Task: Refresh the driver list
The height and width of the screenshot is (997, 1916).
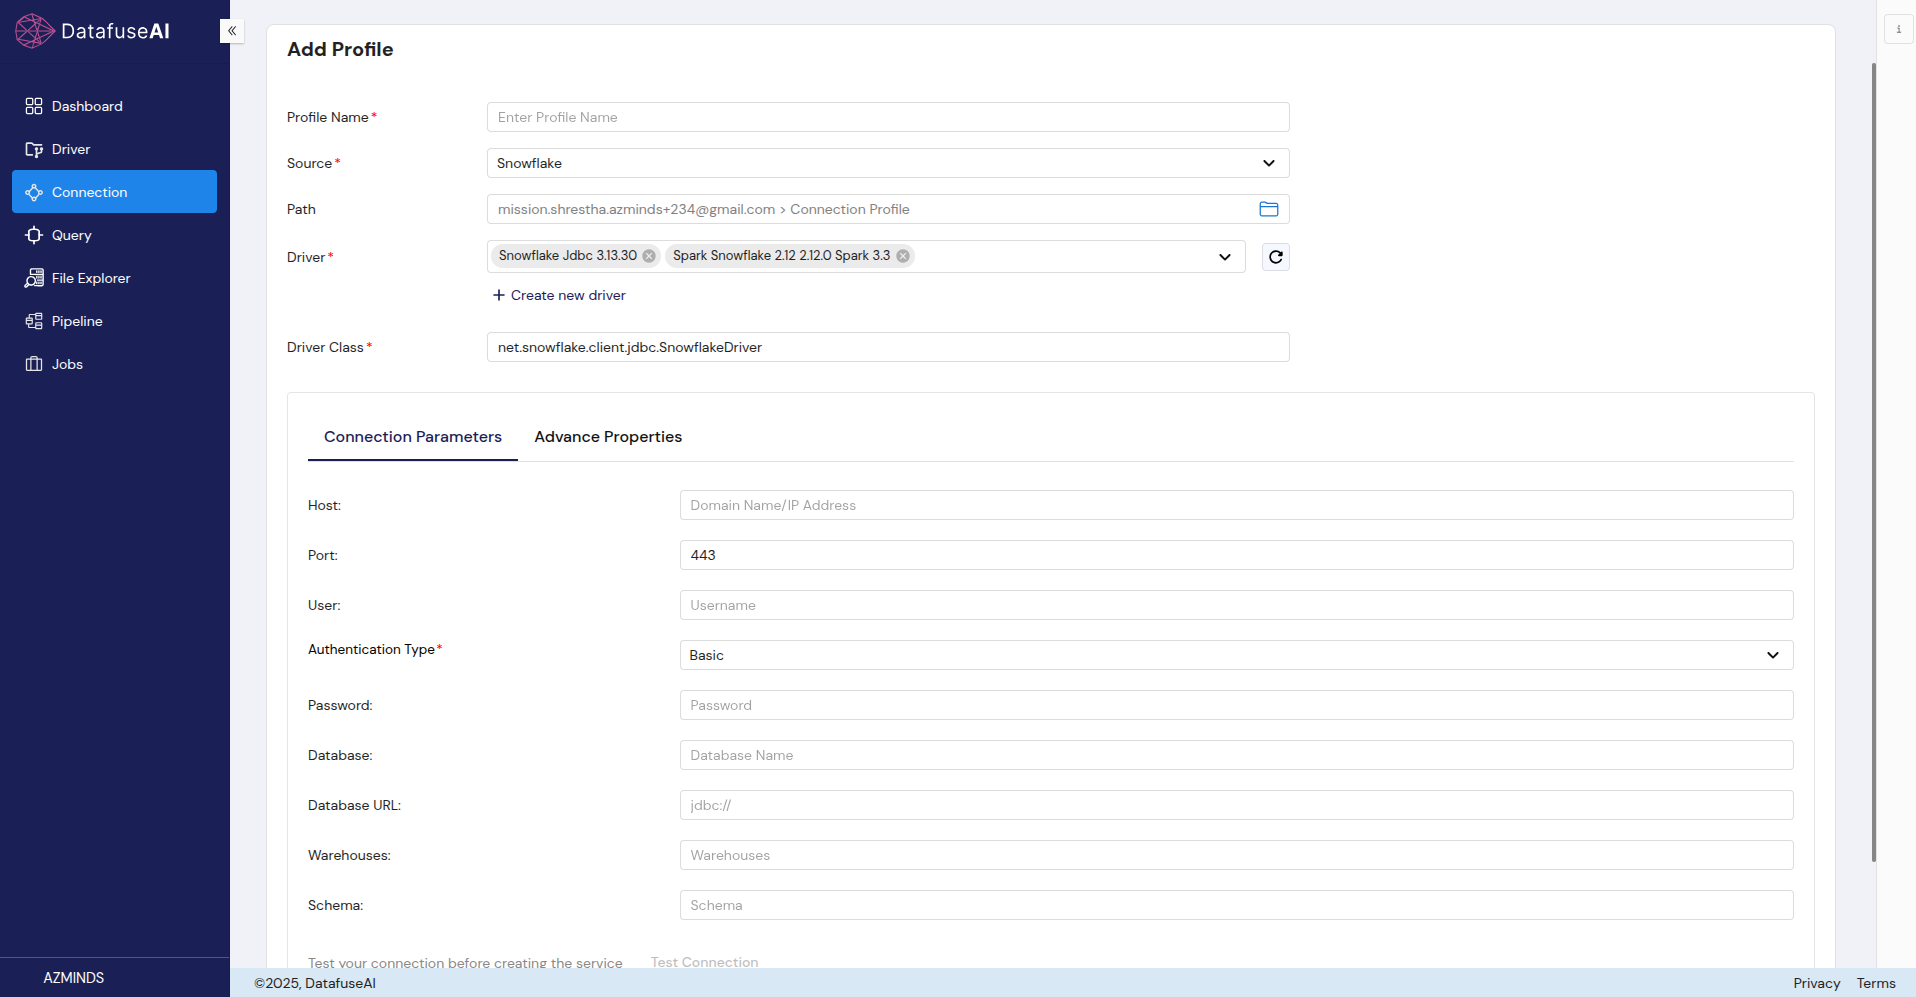Action: tap(1275, 257)
